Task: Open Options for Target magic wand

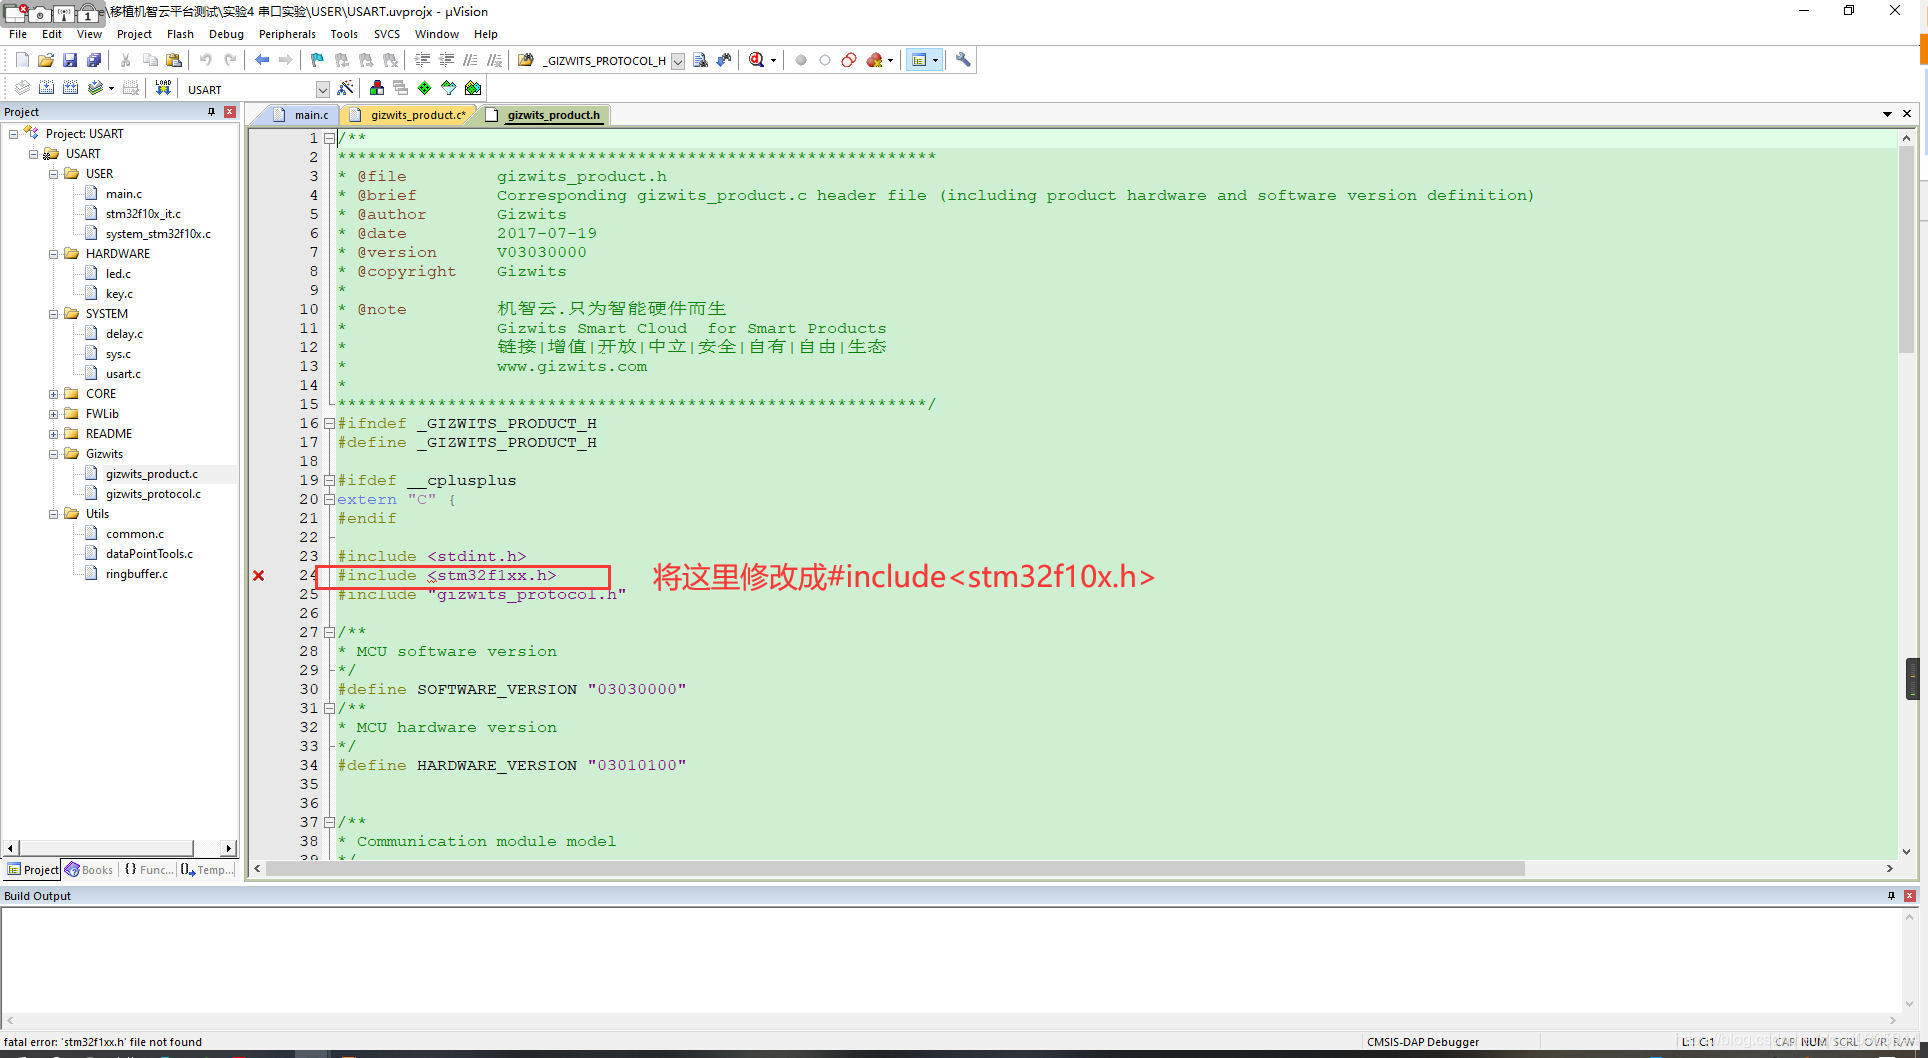Action: [346, 88]
